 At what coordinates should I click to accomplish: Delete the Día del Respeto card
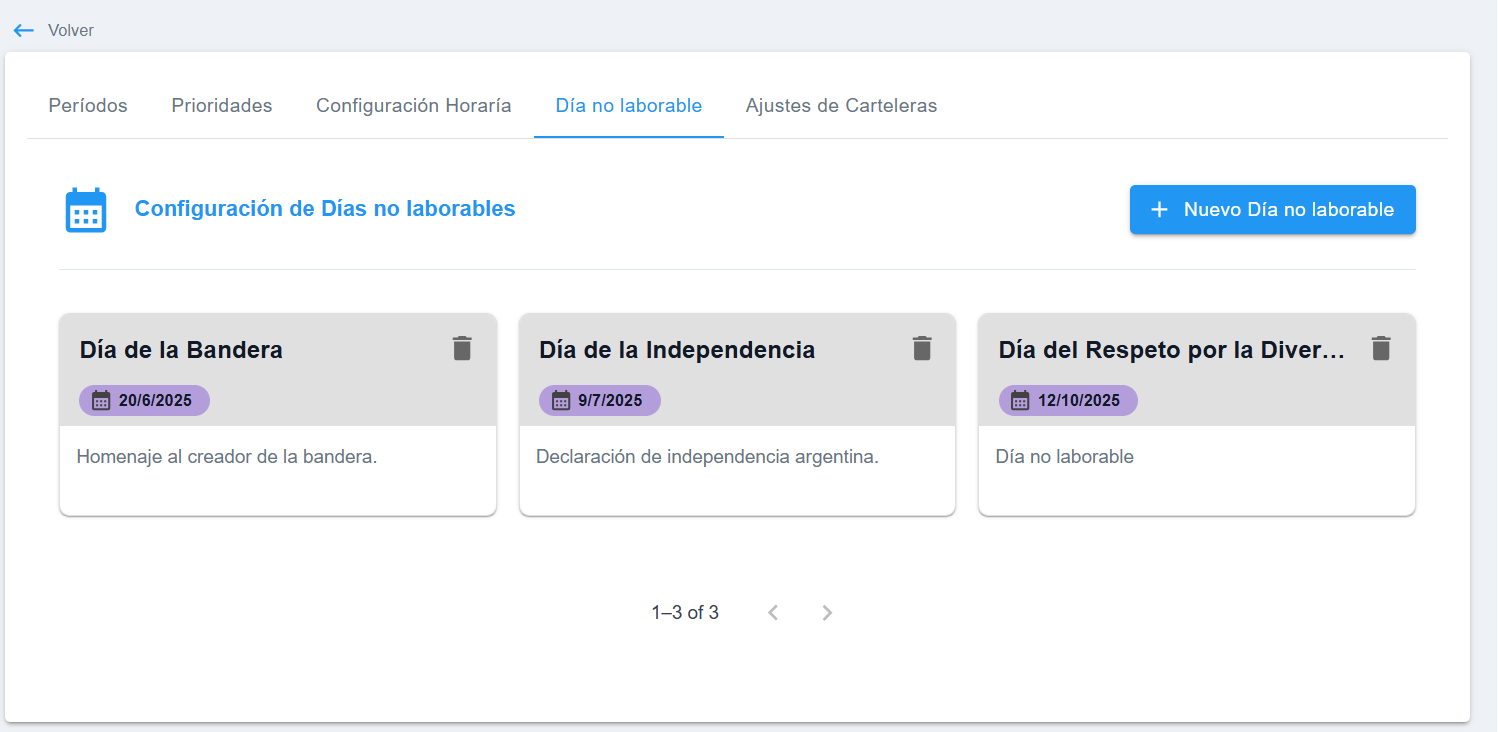(x=1381, y=348)
